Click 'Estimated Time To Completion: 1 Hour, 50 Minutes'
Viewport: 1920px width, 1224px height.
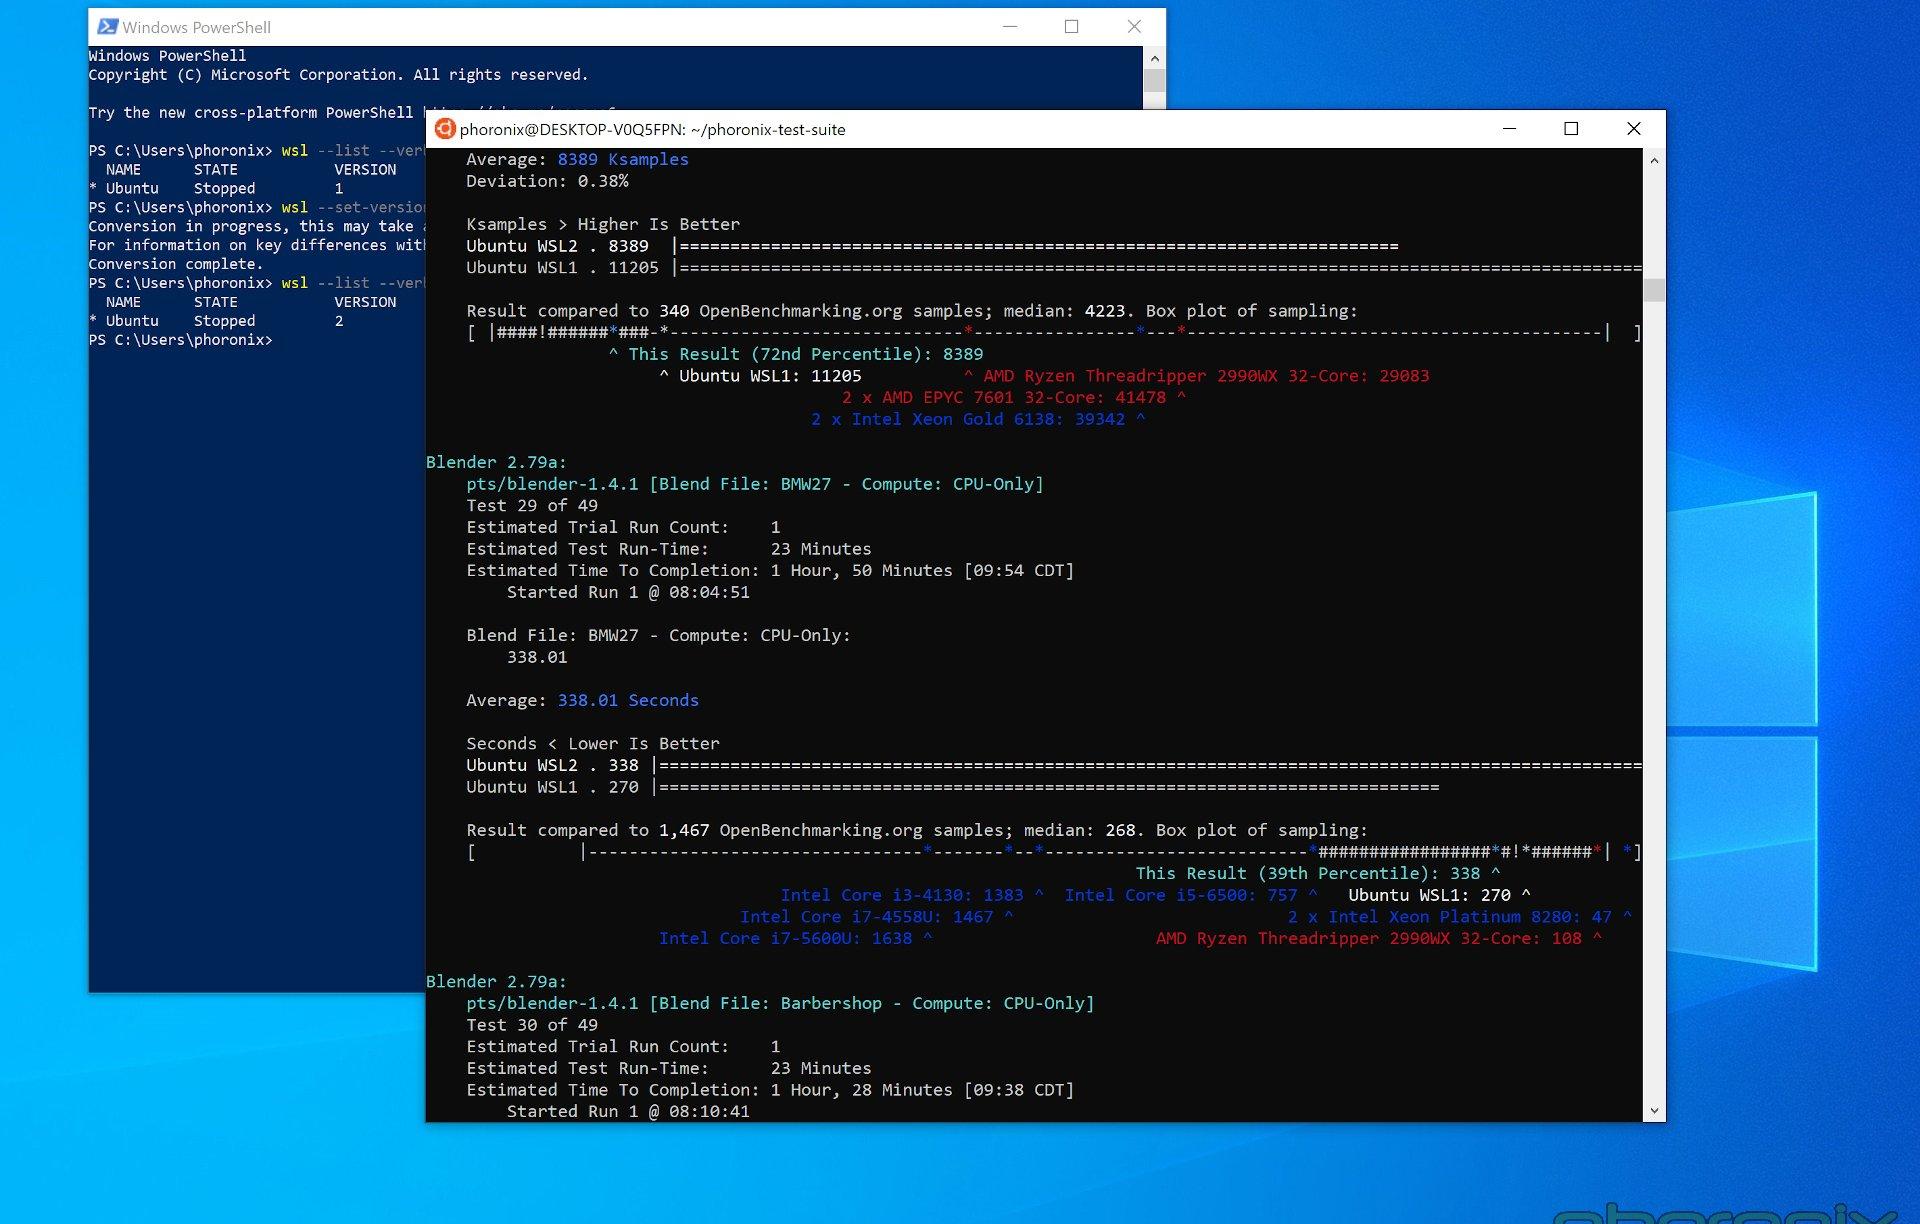click(770, 571)
